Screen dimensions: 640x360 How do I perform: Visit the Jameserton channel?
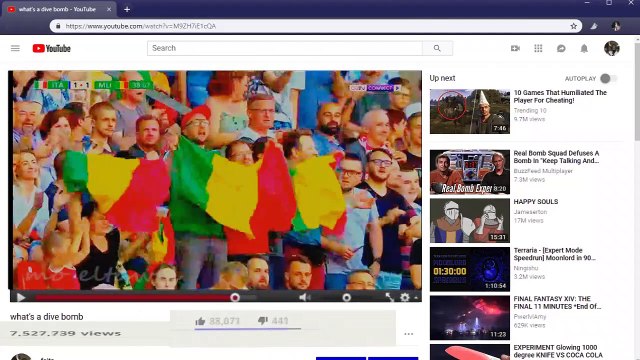click(530, 212)
